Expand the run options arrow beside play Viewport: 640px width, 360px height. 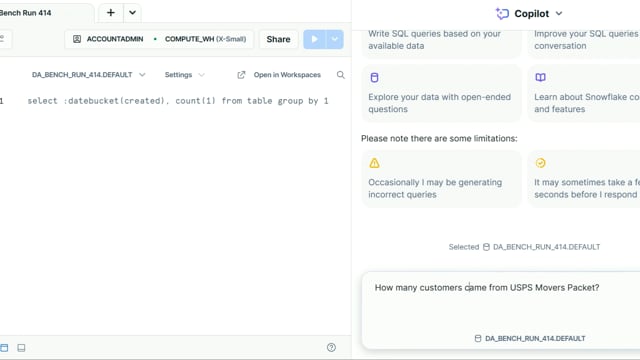[x=335, y=39]
